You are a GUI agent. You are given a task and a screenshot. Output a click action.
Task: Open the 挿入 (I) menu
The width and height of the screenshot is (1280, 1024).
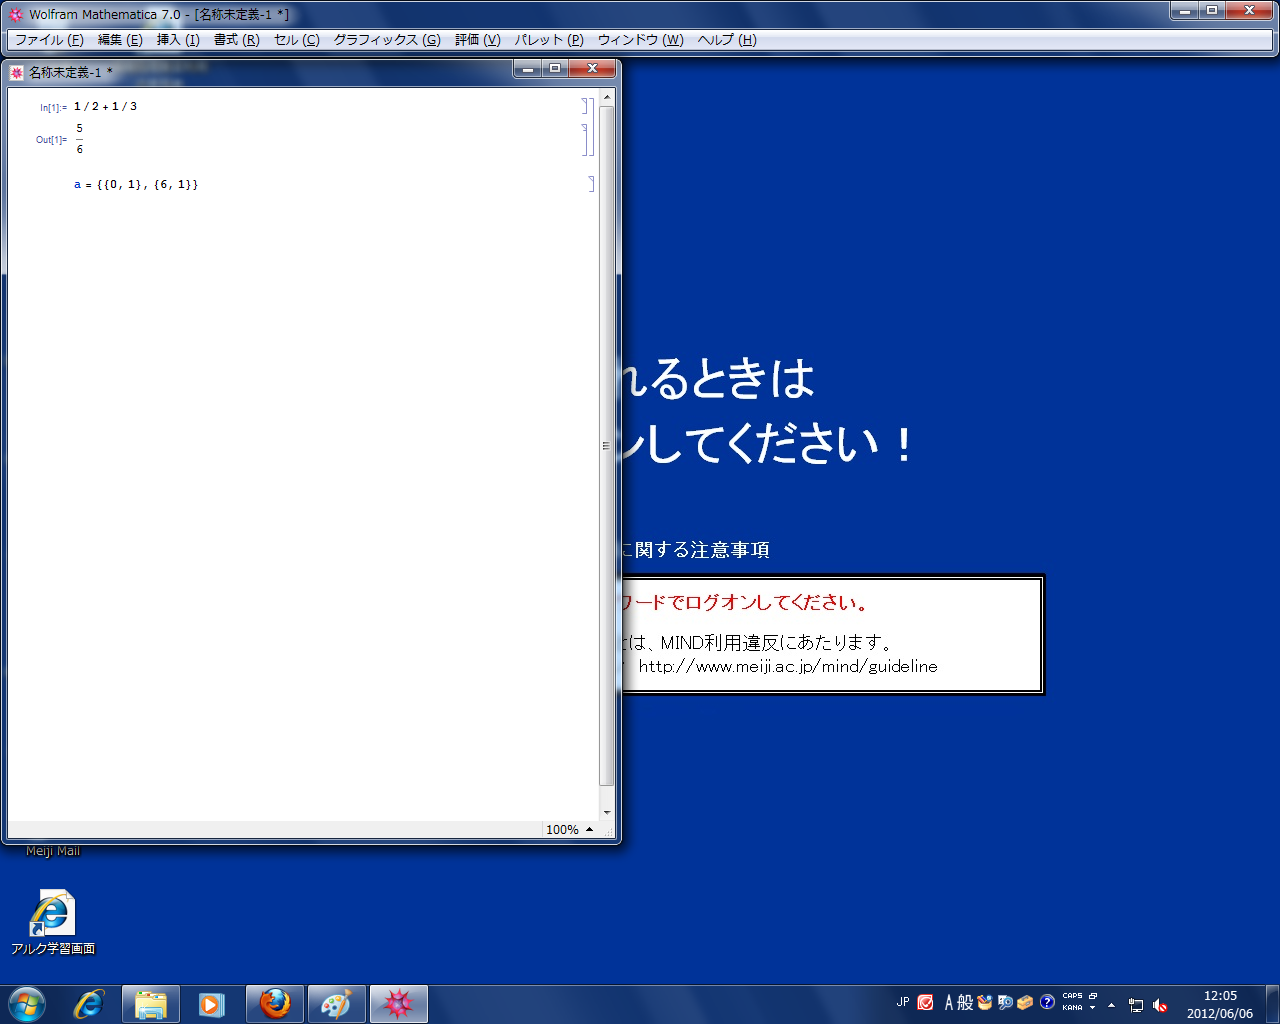click(x=178, y=40)
